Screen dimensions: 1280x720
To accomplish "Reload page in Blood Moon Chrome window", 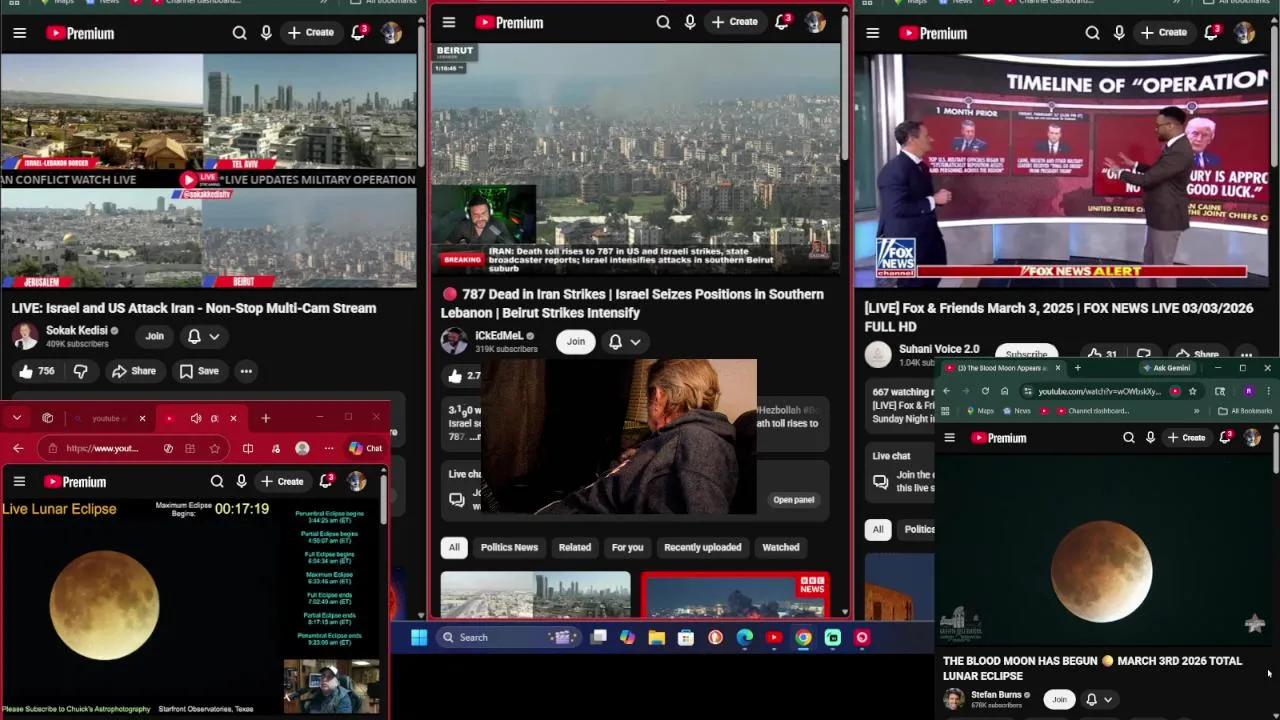I will pyautogui.click(x=985, y=391).
